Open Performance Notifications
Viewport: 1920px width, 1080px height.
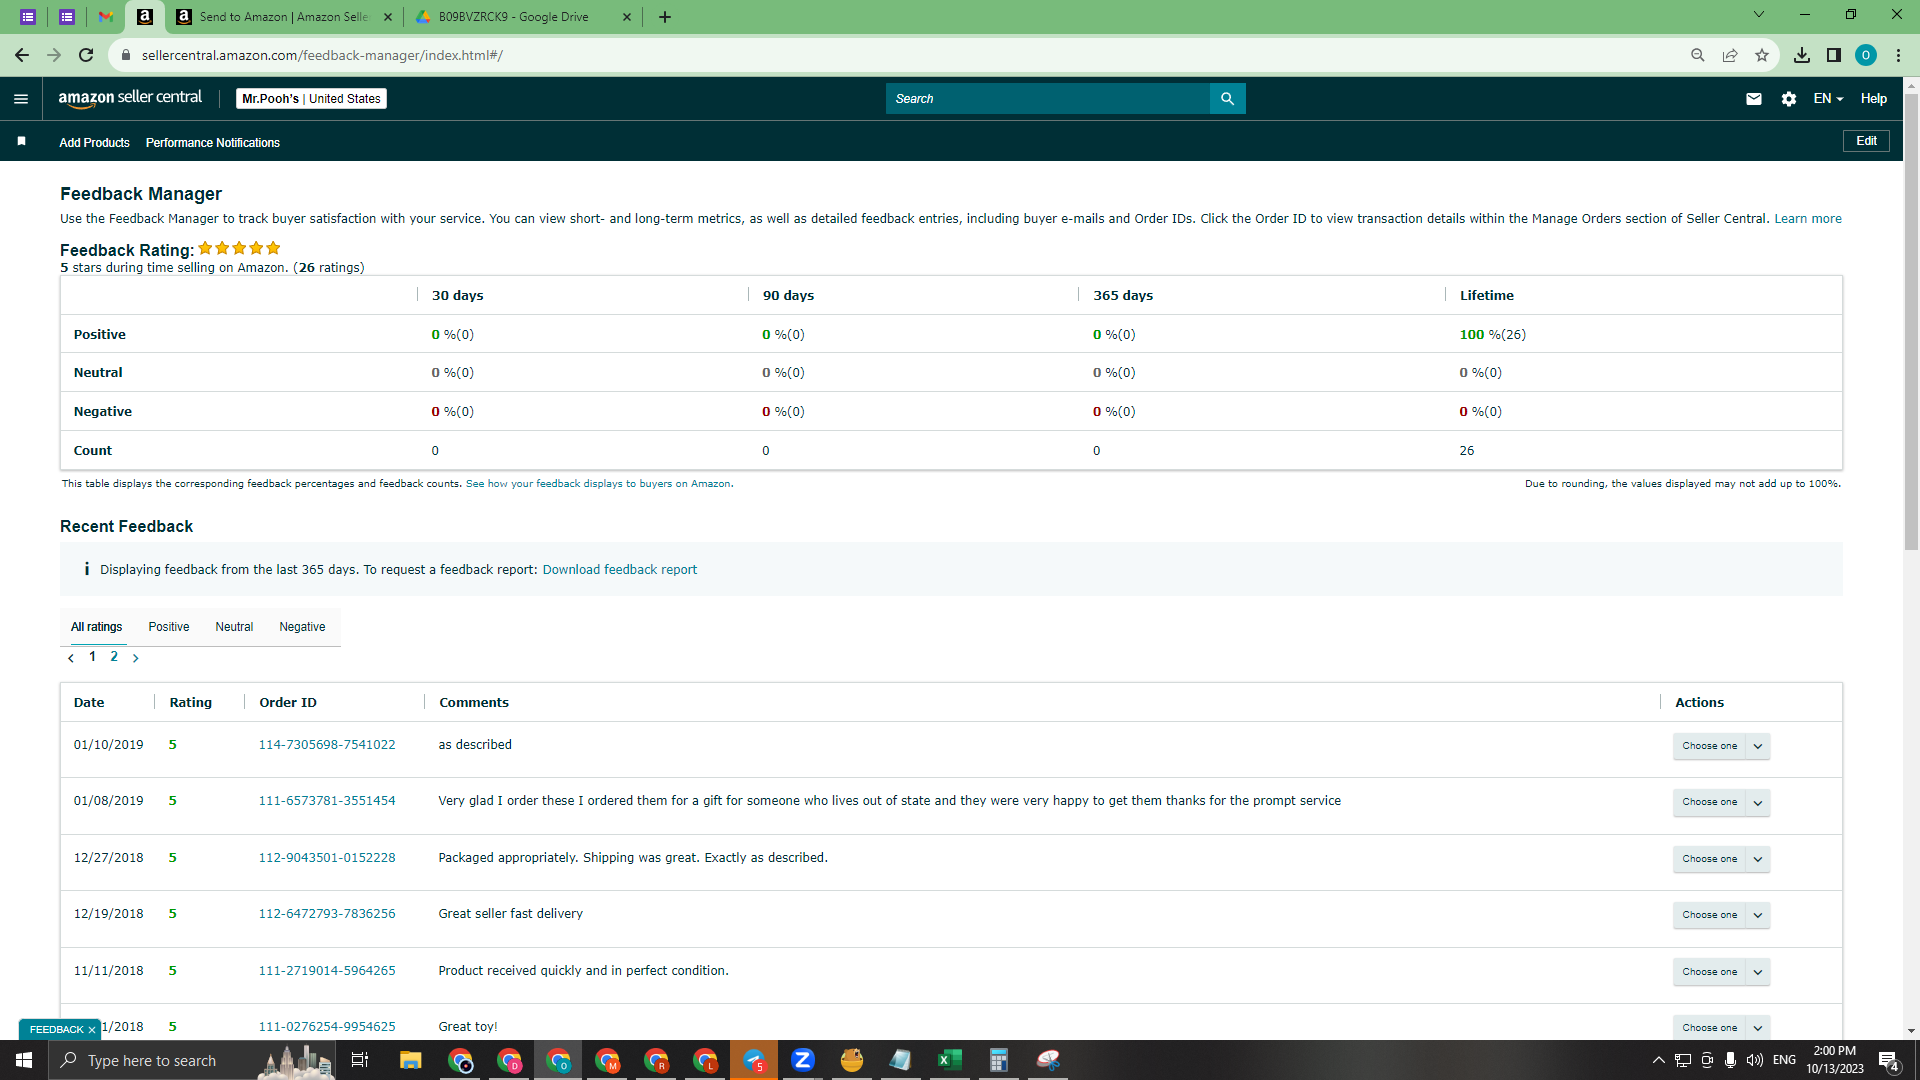(213, 143)
